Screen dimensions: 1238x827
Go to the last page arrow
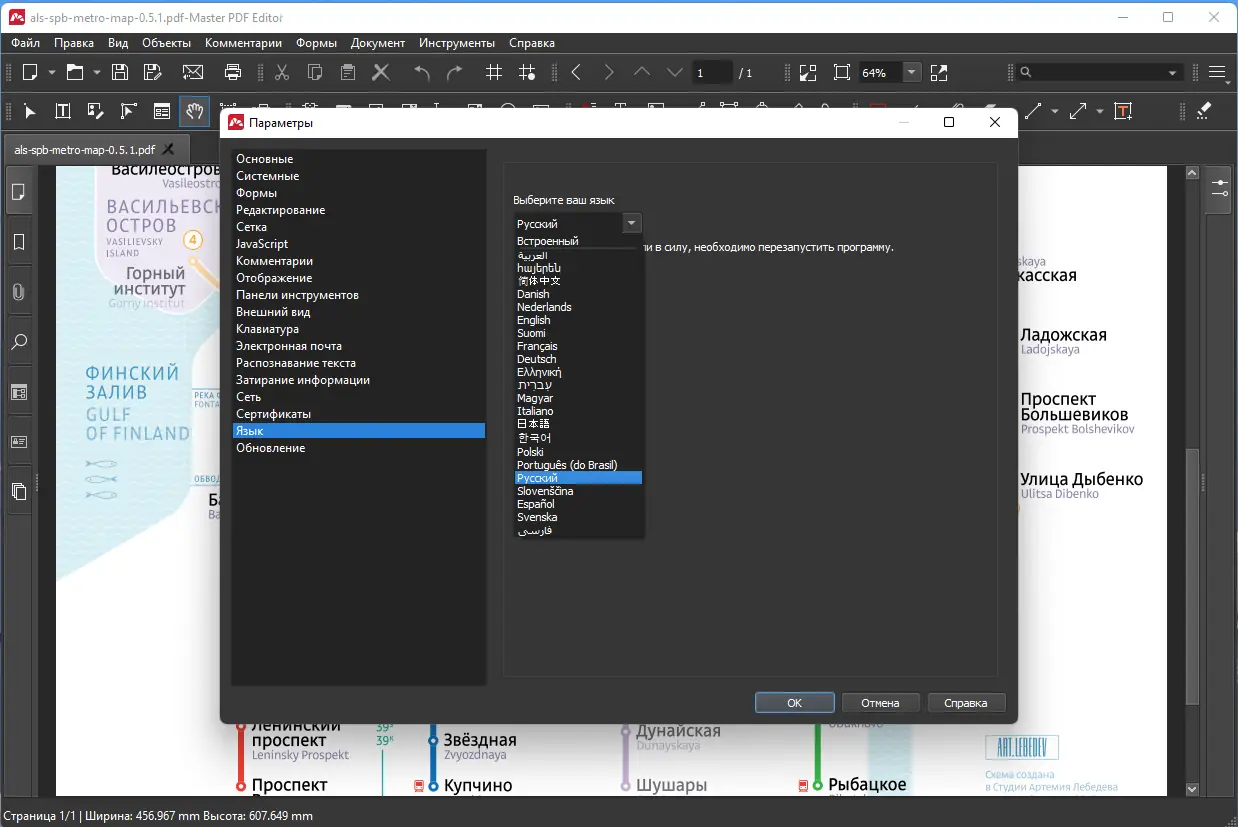pos(609,72)
